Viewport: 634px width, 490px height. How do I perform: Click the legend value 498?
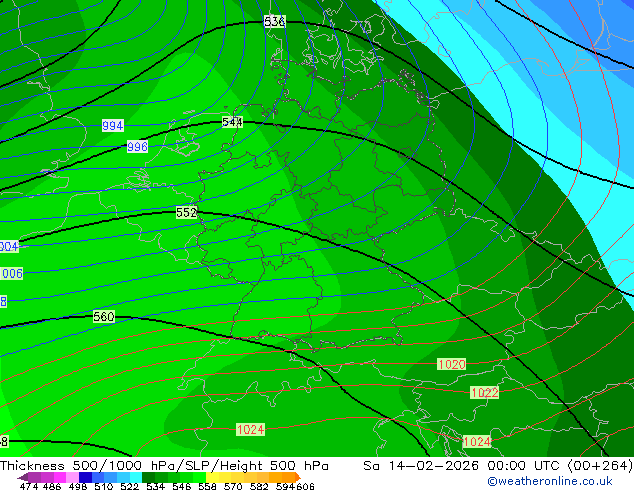[x=78, y=486]
